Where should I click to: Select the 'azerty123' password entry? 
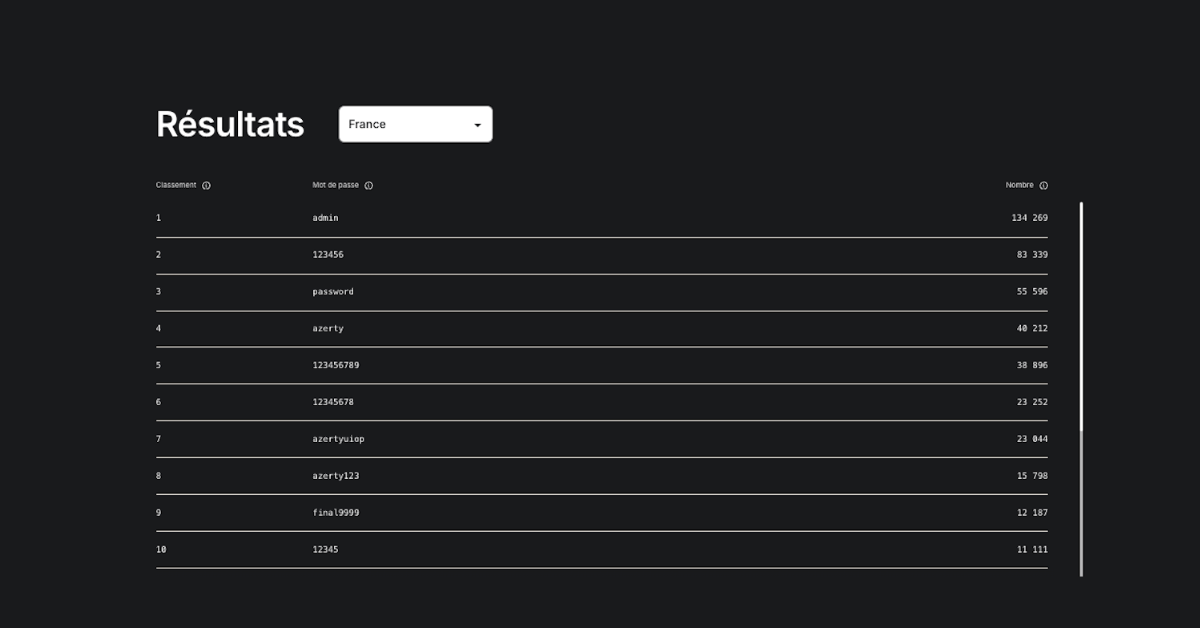coord(335,476)
